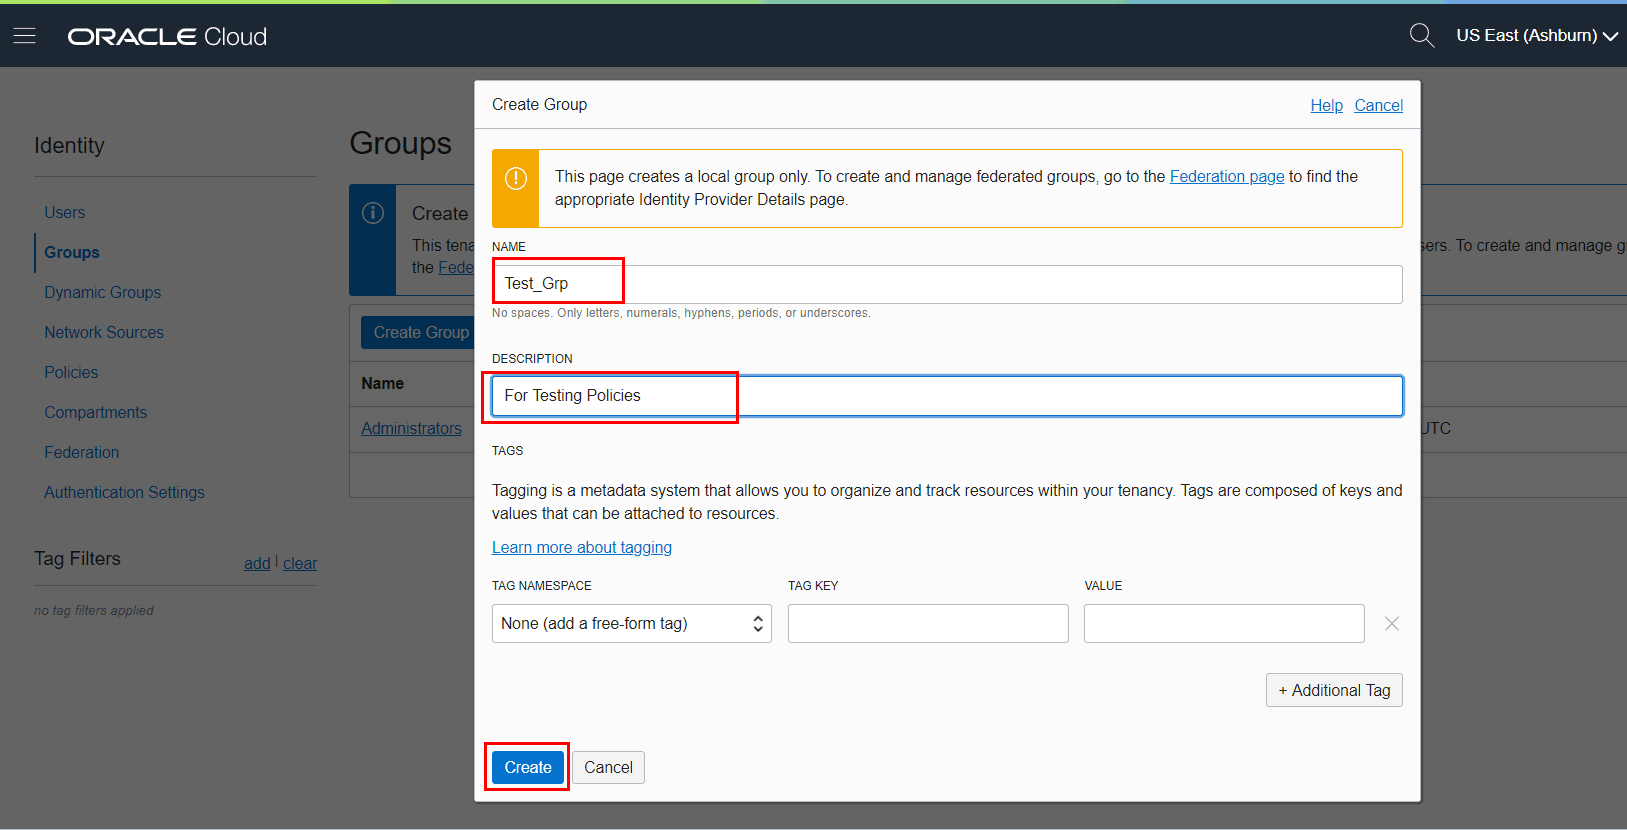The width and height of the screenshot is (1627, 830).
Task: Click the blue Create button
Action: tap(528, 767)
